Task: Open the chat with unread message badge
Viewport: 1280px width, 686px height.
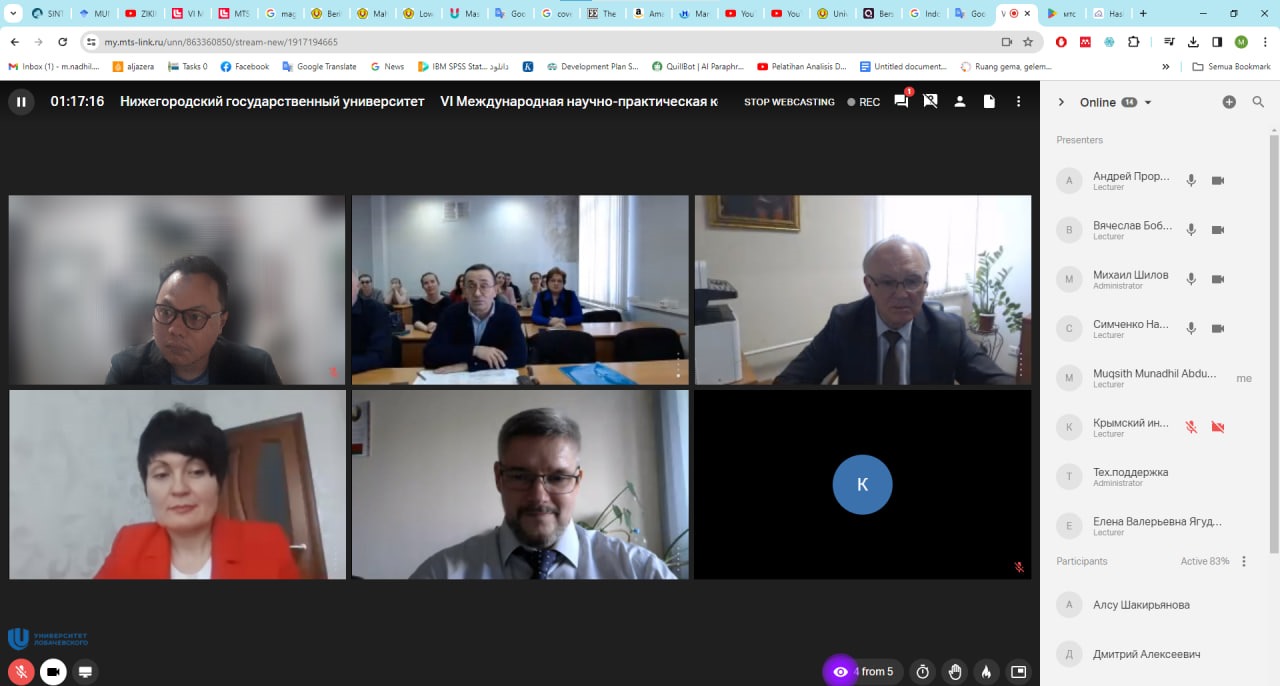Action: (901, 102)
